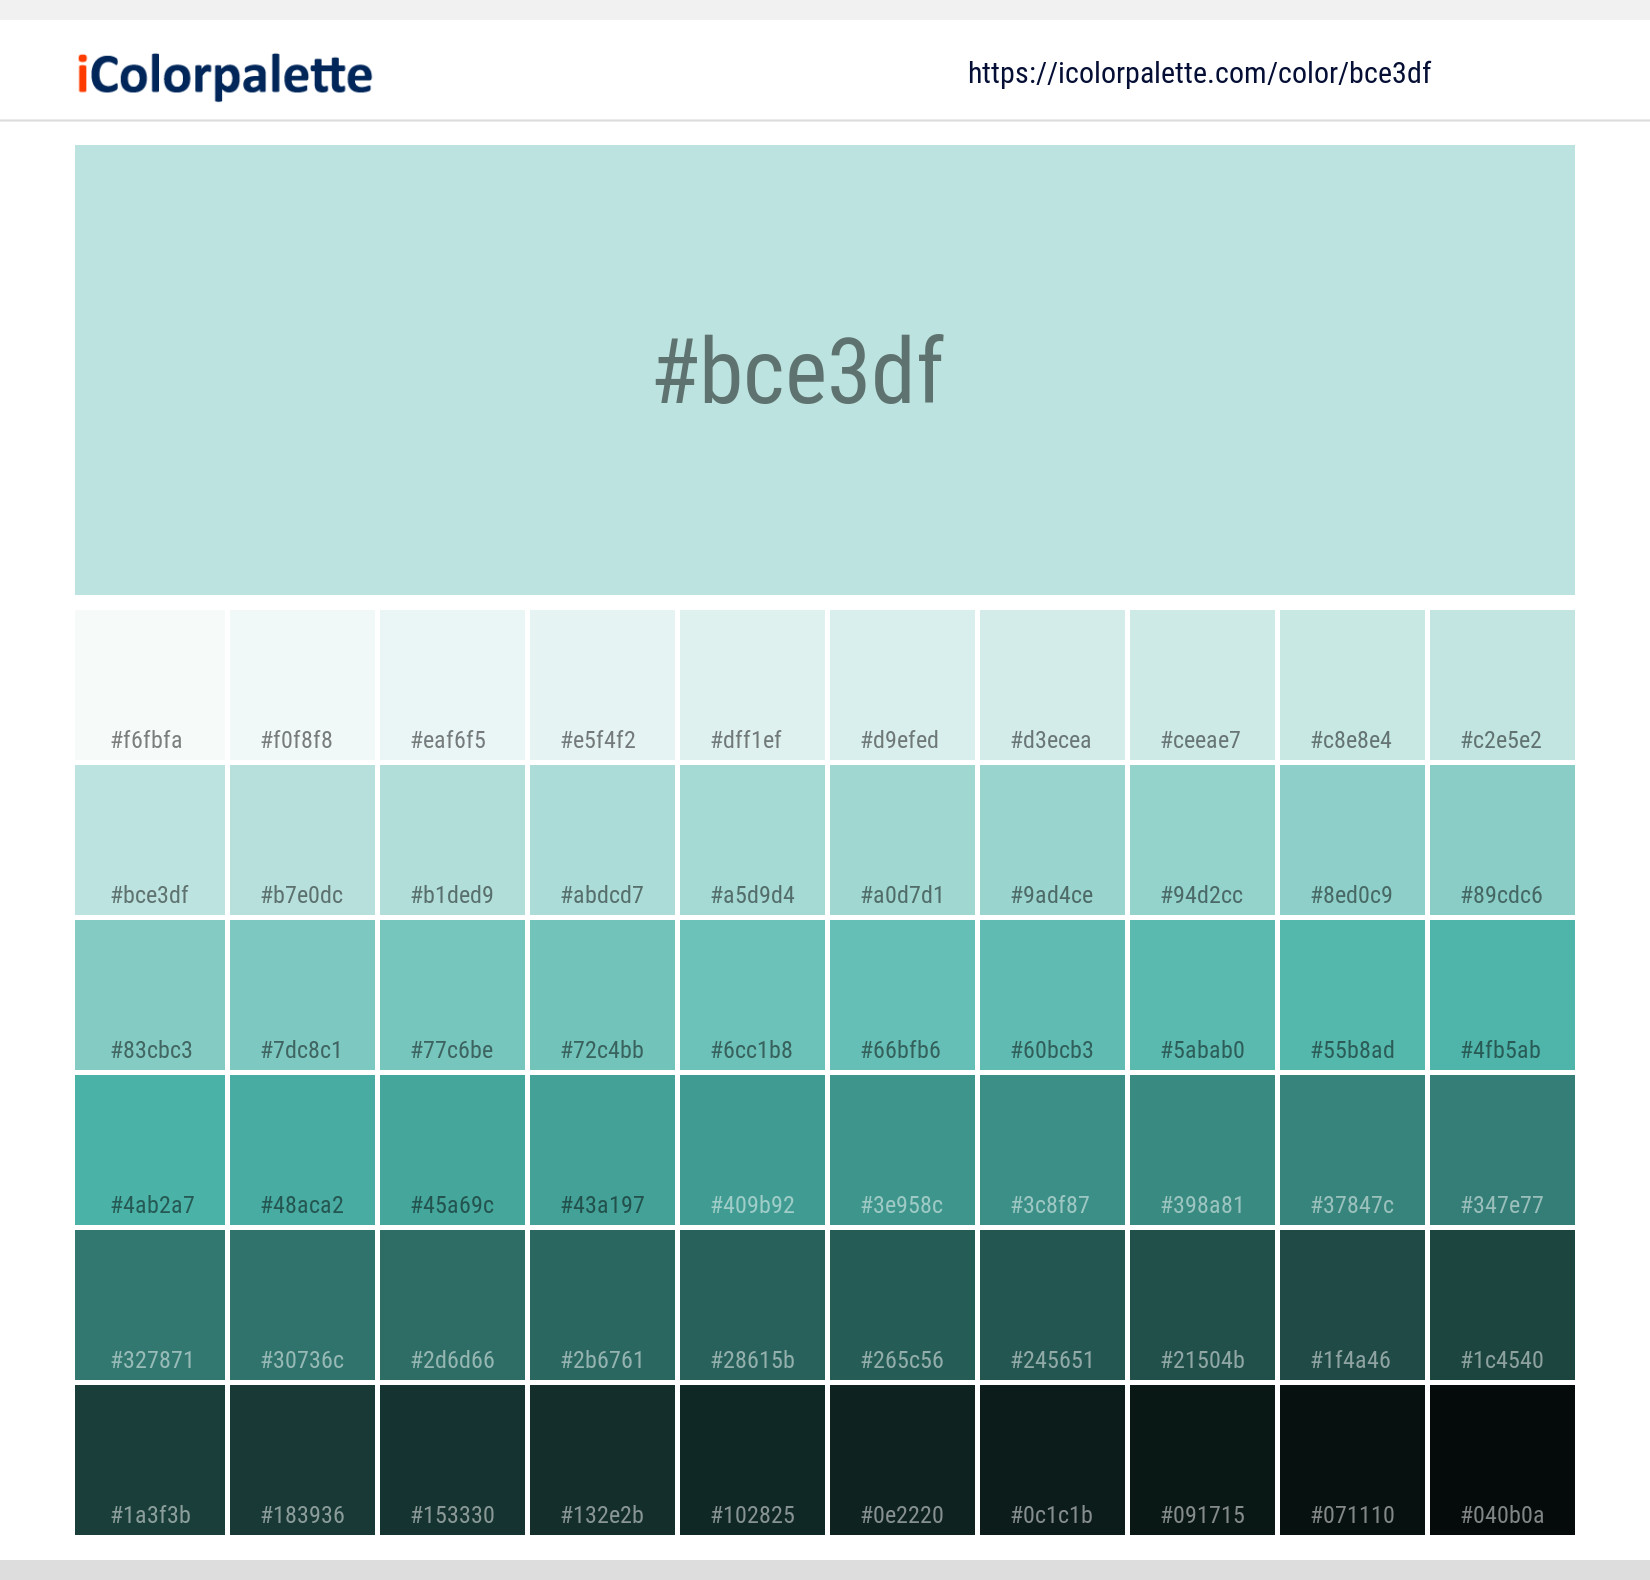This screenshot has width=1650, height=1580.
Task: Pick the #bce3df shade tile
Action: [x=148, y=840]
